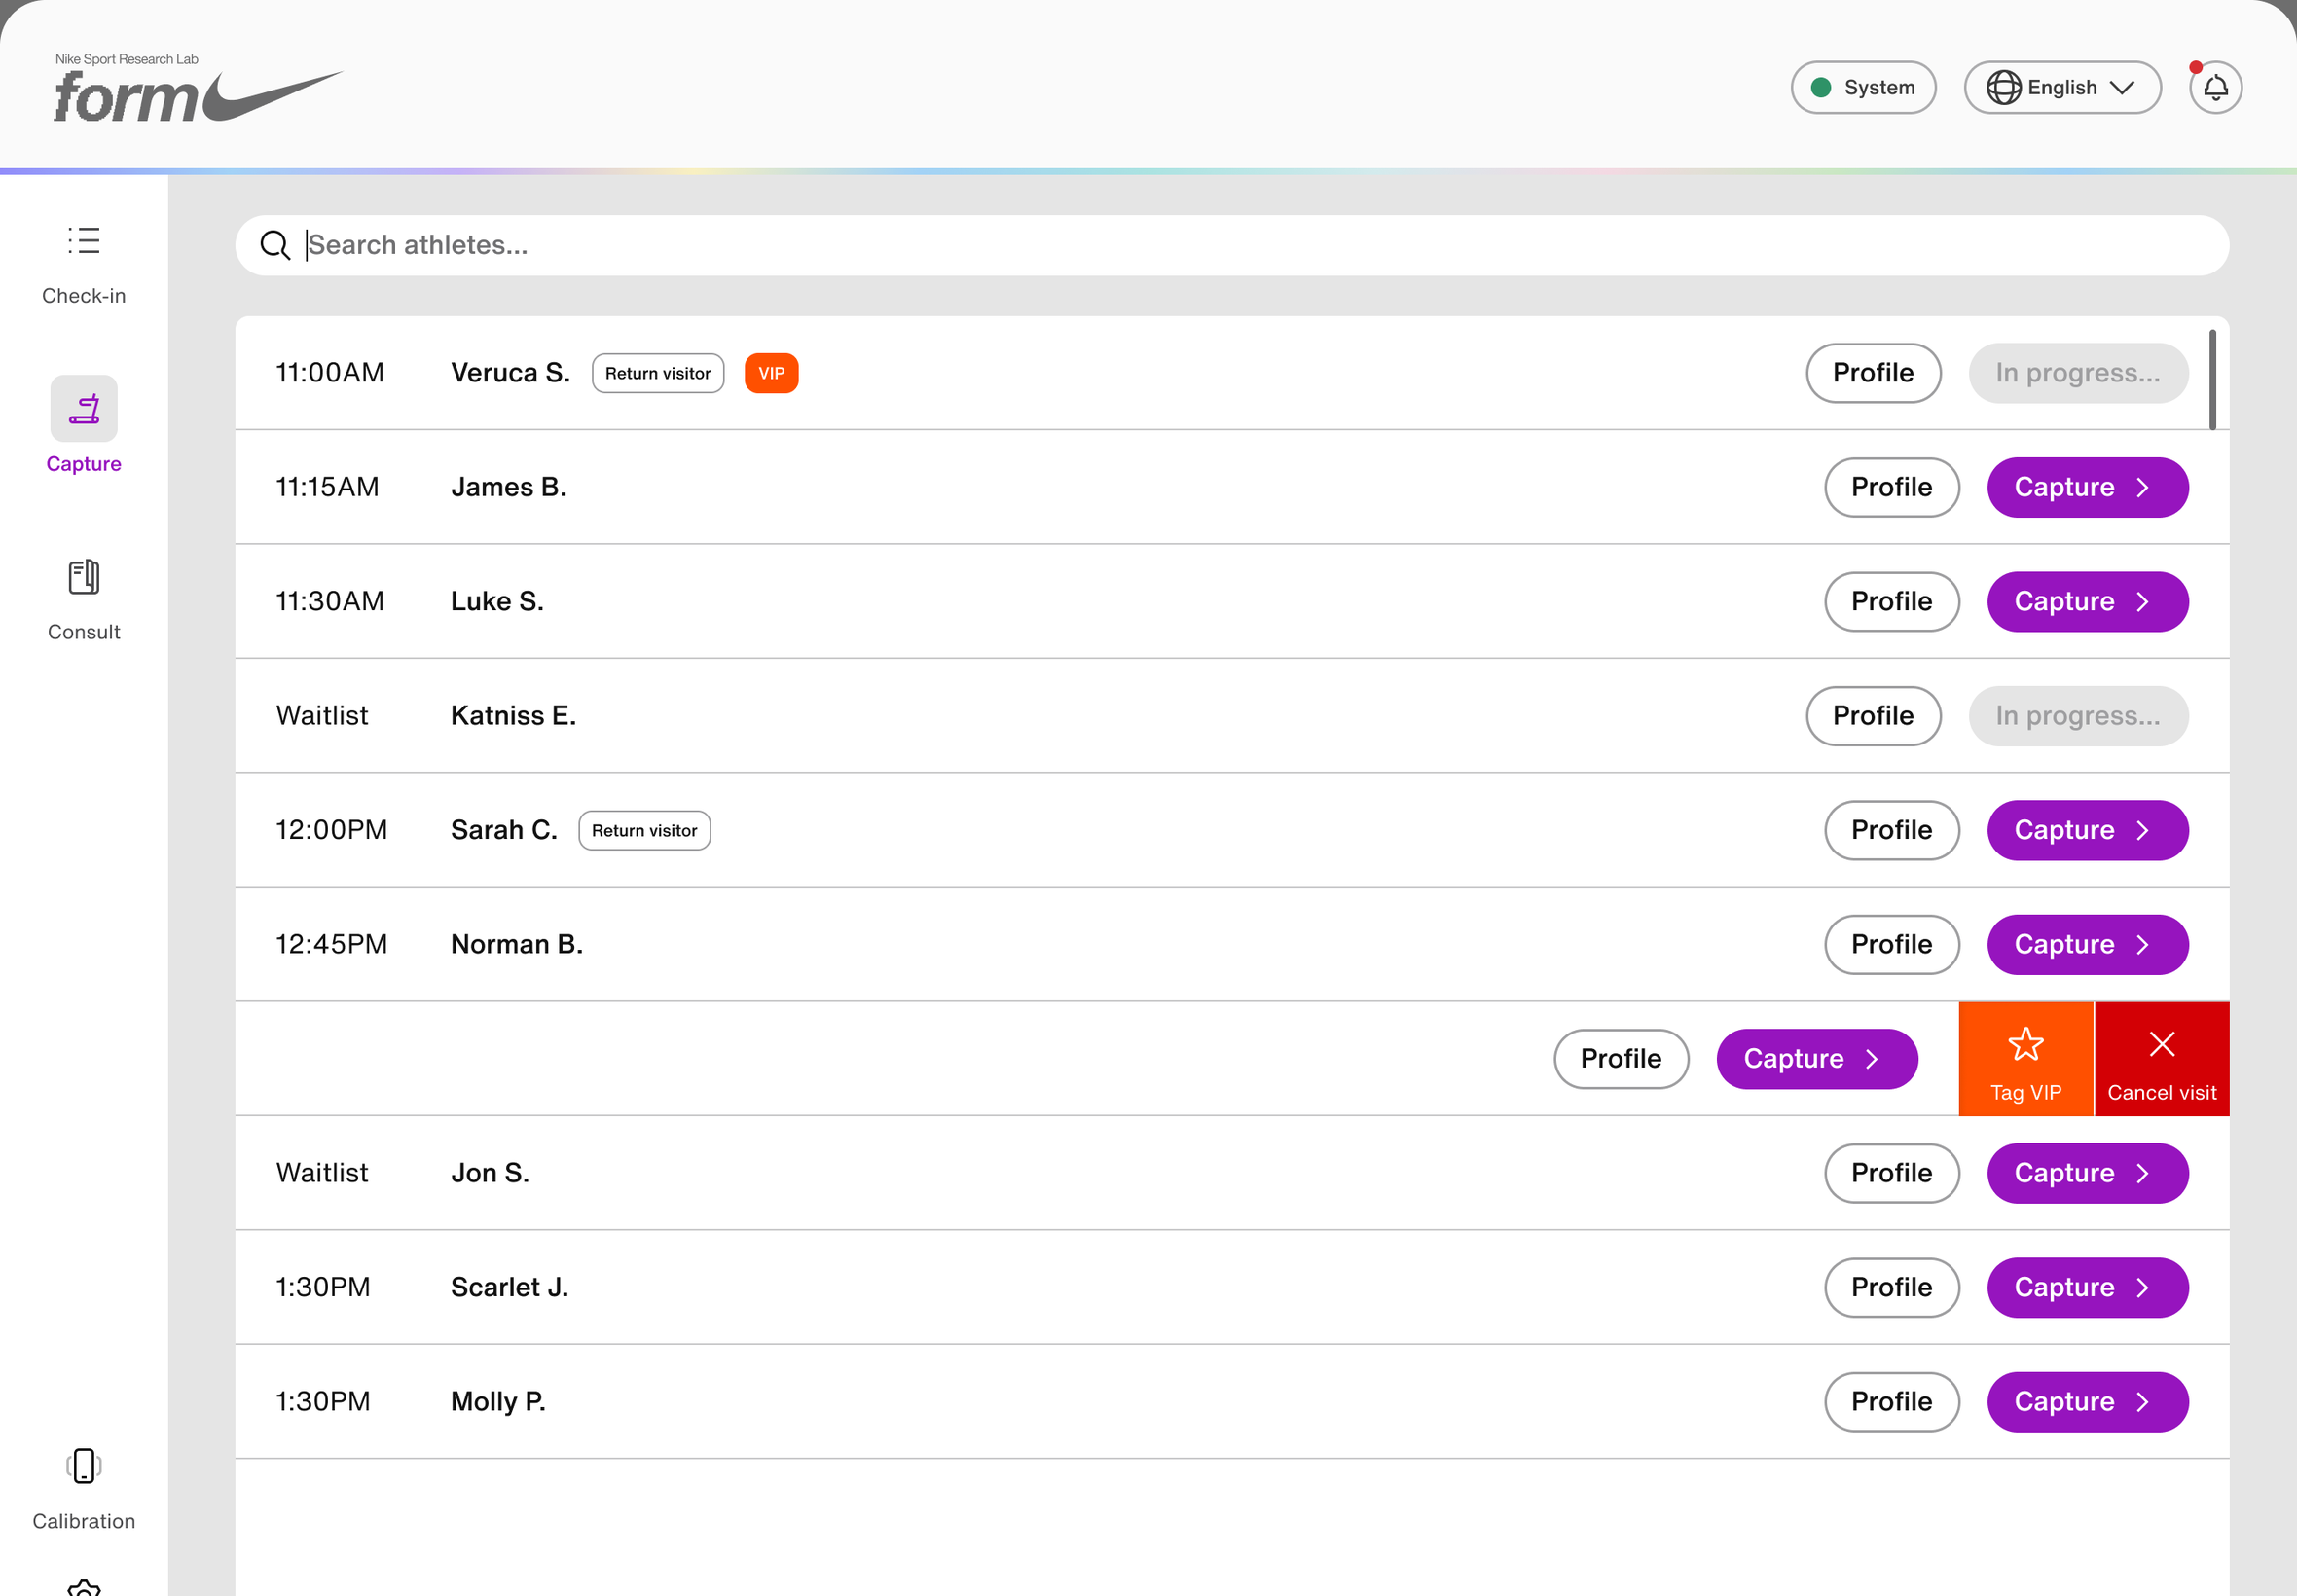2297x1596 pixels.
Task: Click Return visitor badge next to Sarah C.
Action: (644, 830)
